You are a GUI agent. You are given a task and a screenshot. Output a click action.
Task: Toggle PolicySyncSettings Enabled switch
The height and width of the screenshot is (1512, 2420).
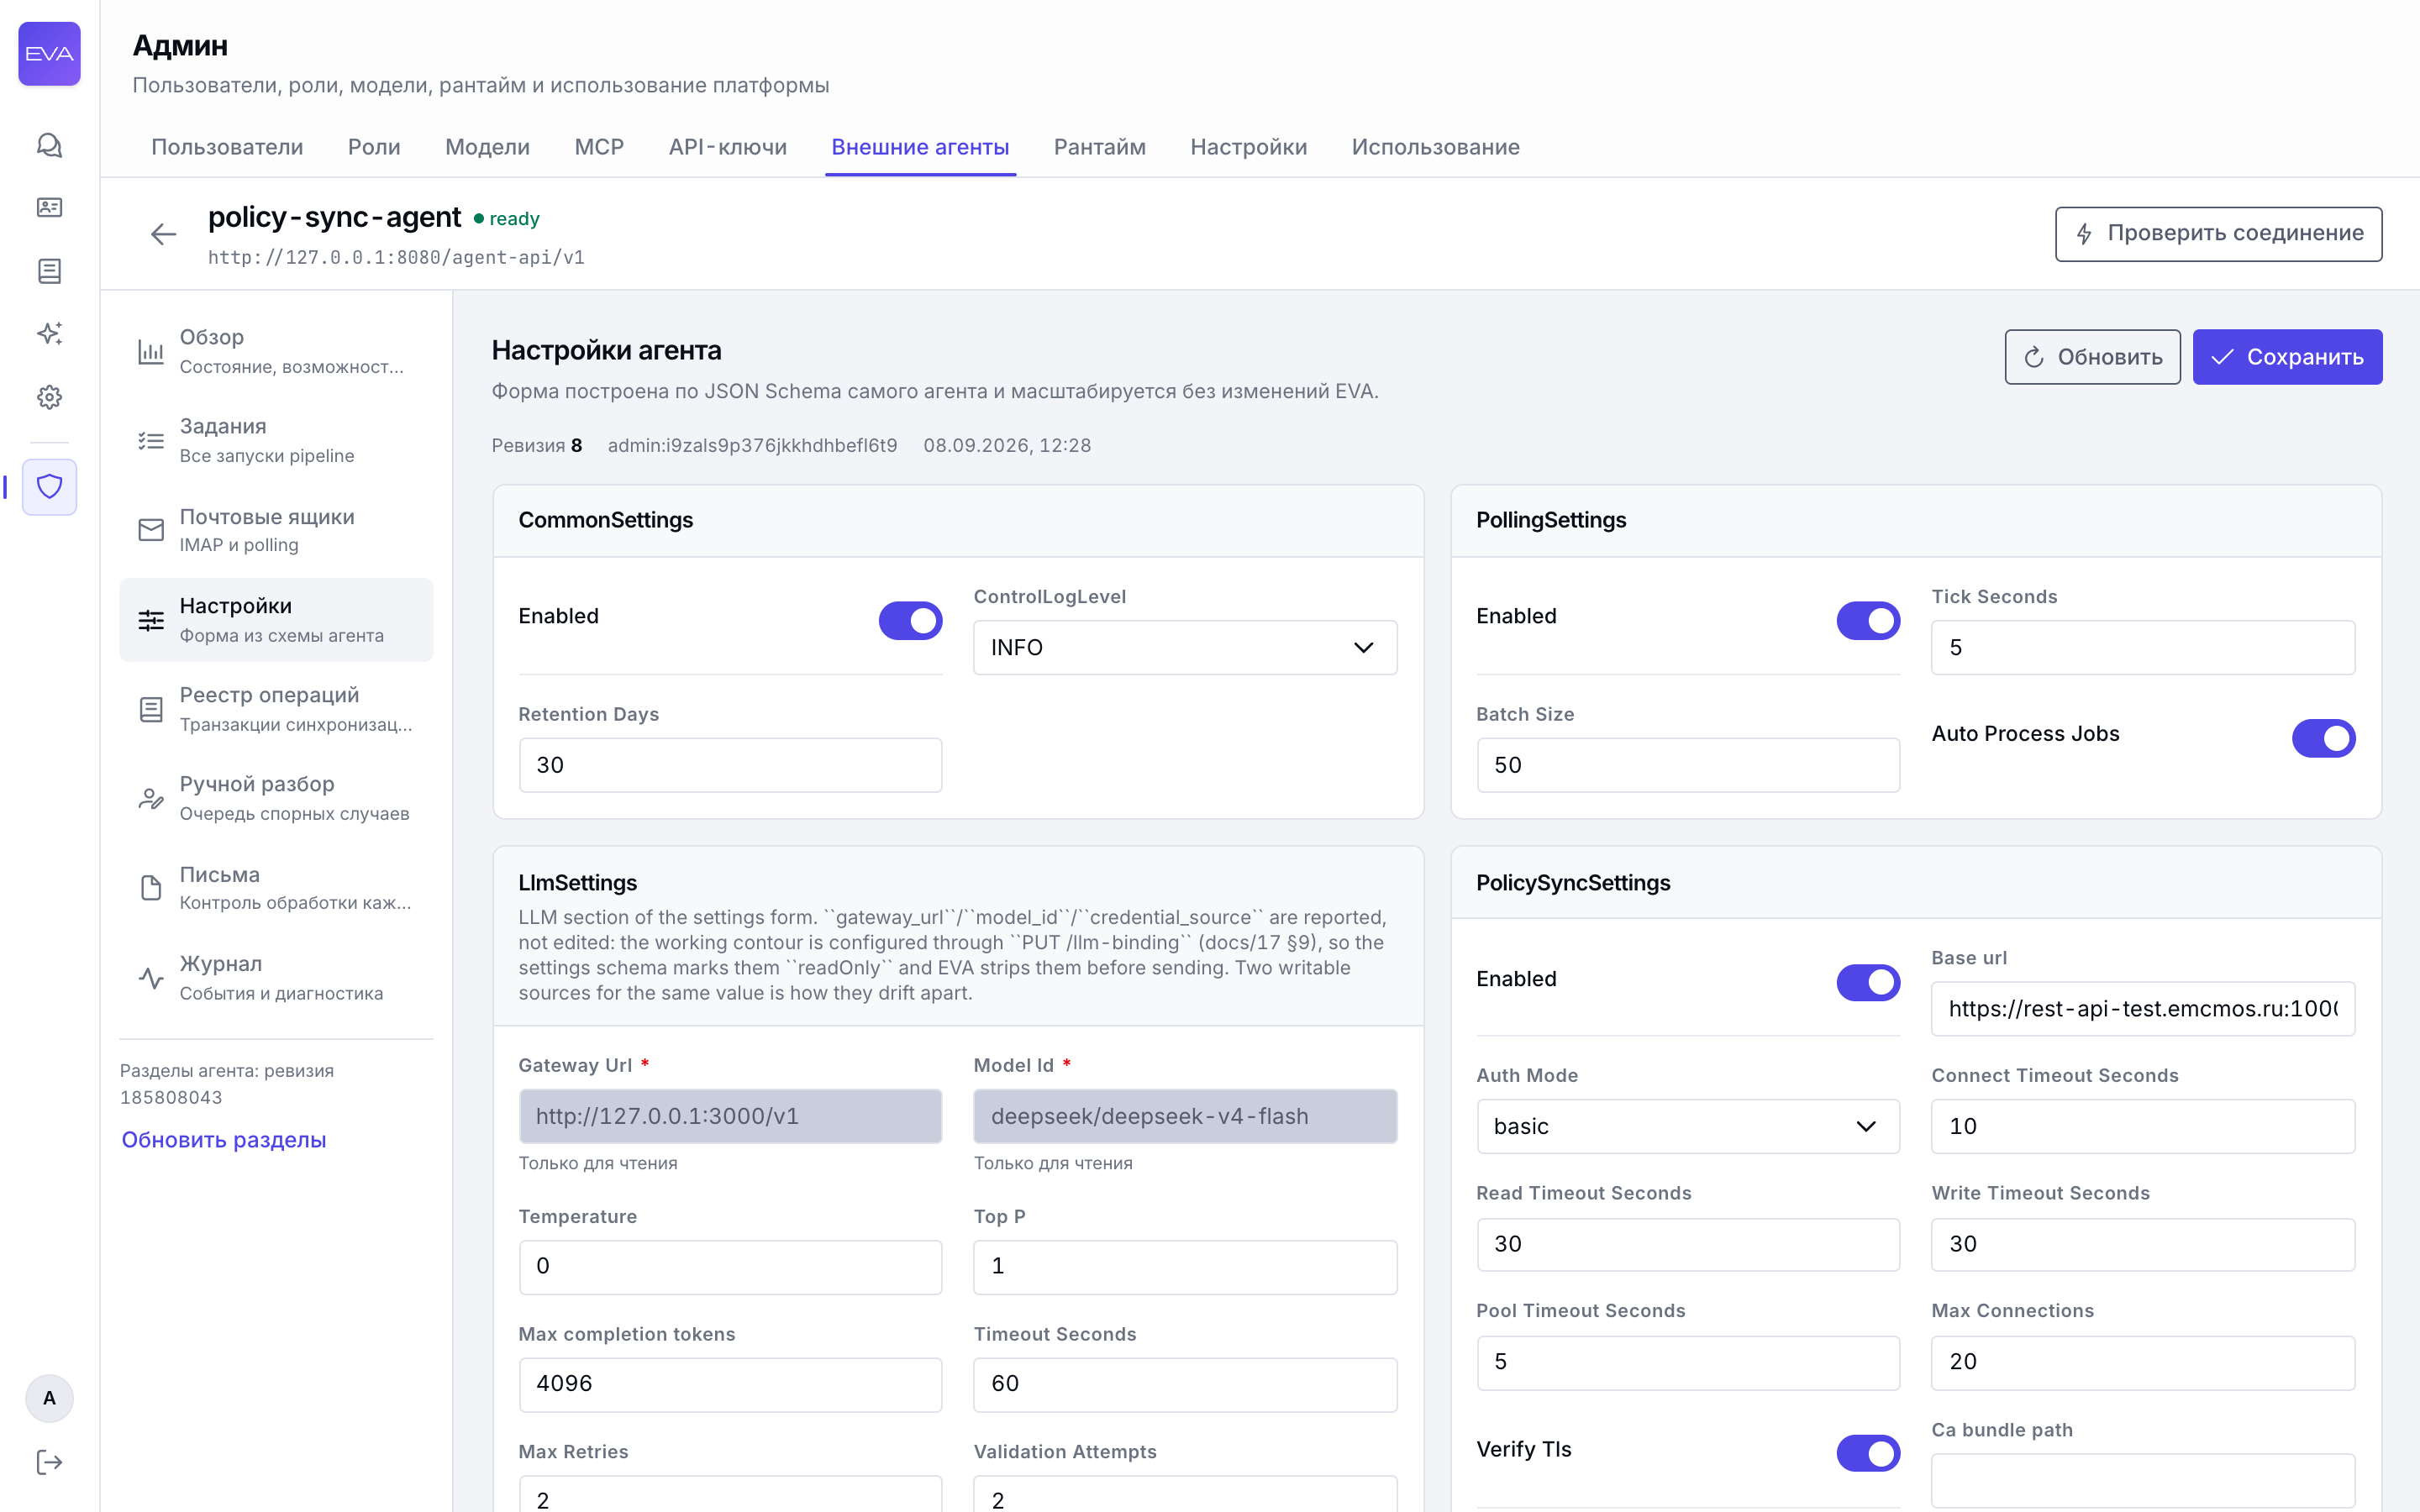coord(1868,982)
